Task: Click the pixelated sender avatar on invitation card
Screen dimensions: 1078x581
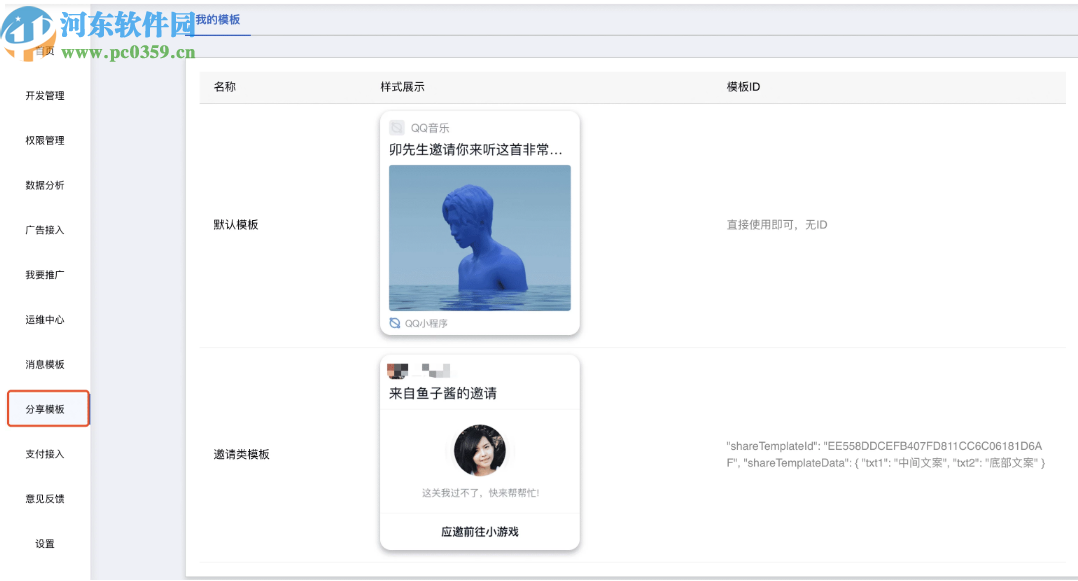Action: [397, 370]
